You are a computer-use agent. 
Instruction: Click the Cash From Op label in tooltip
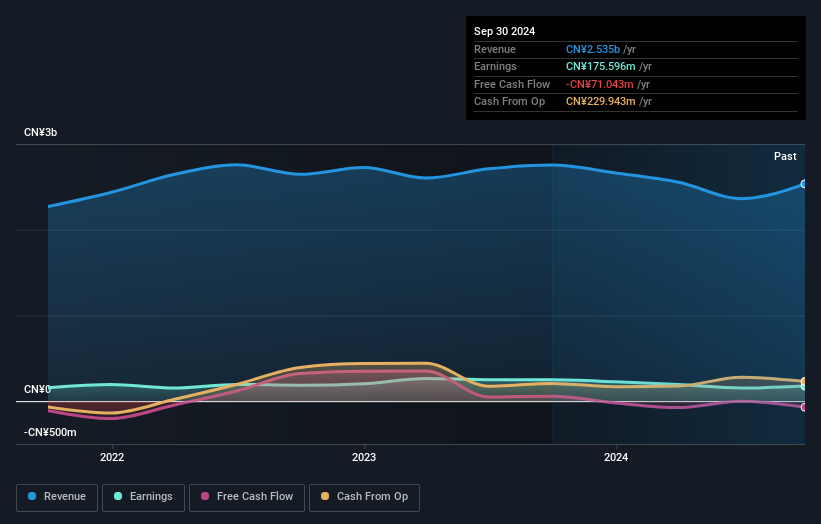pyautogui.click(x=509, y=102)
